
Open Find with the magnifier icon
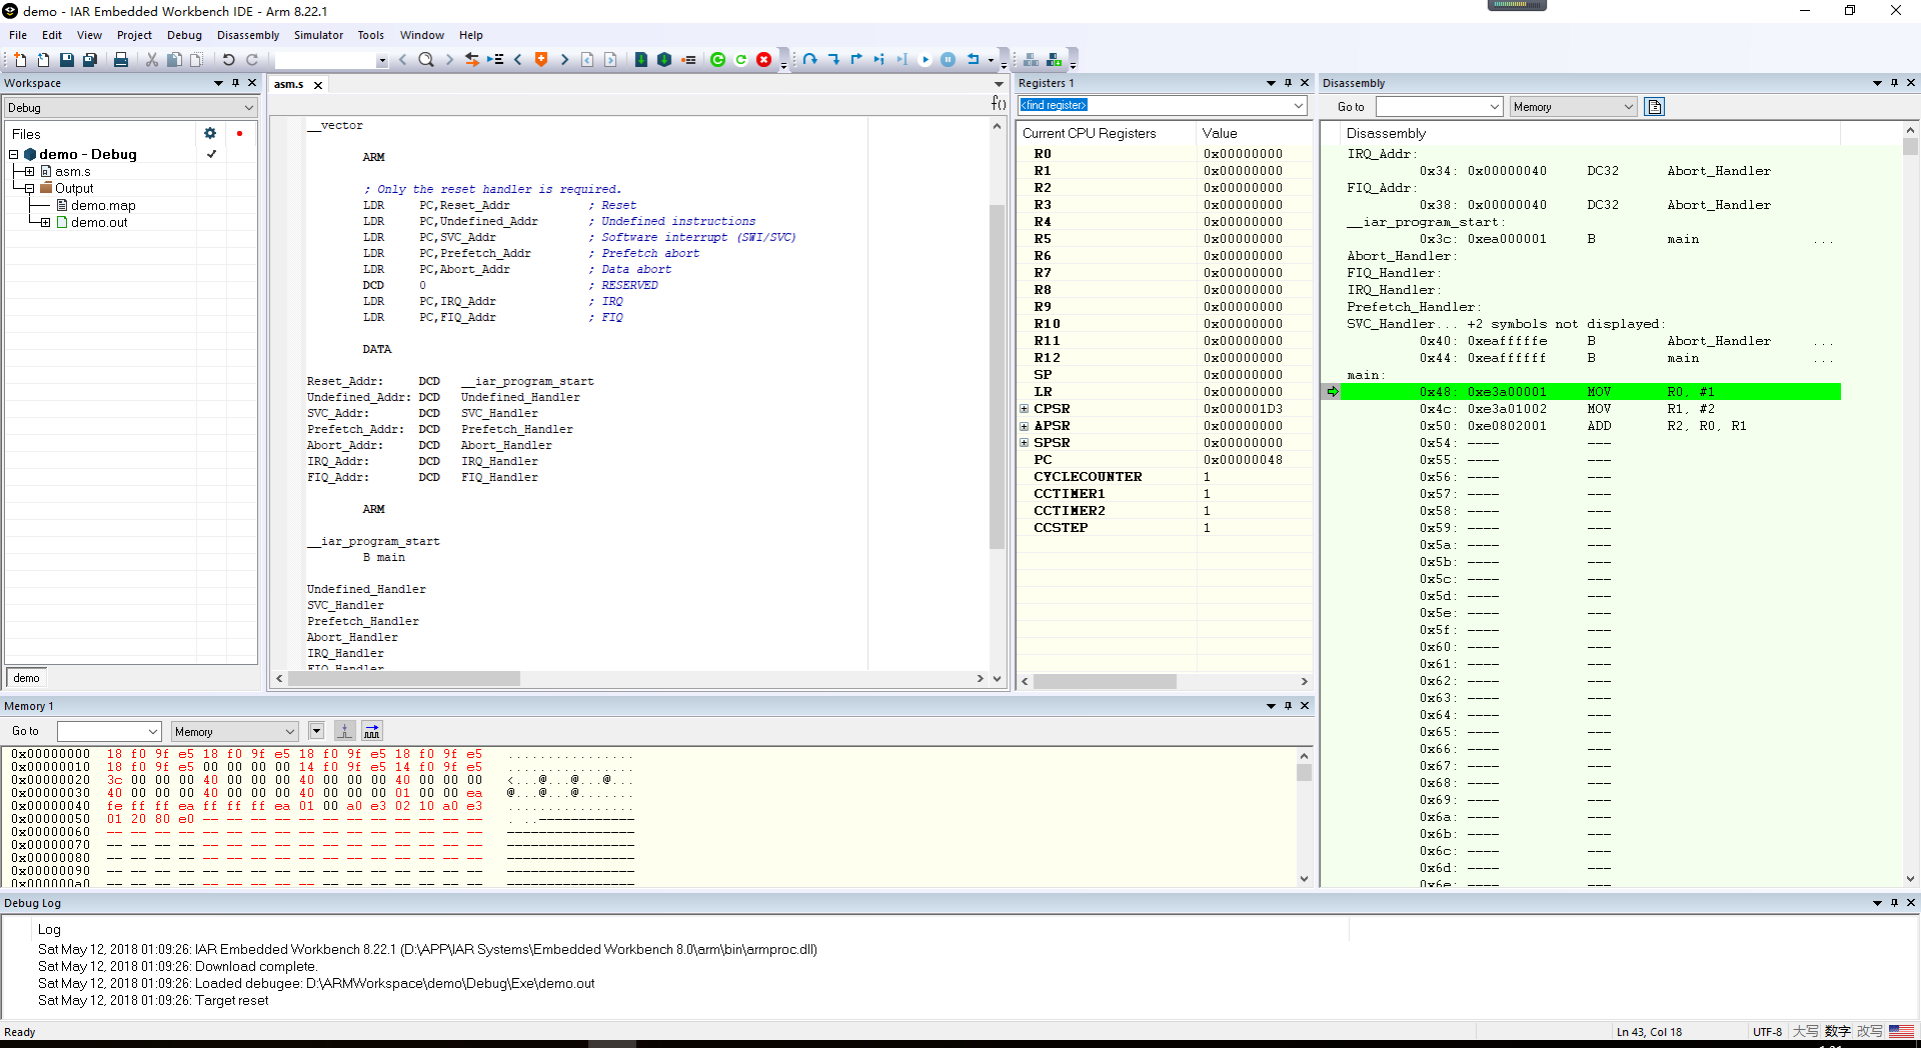pyautogui.click(x=426, y=60)
